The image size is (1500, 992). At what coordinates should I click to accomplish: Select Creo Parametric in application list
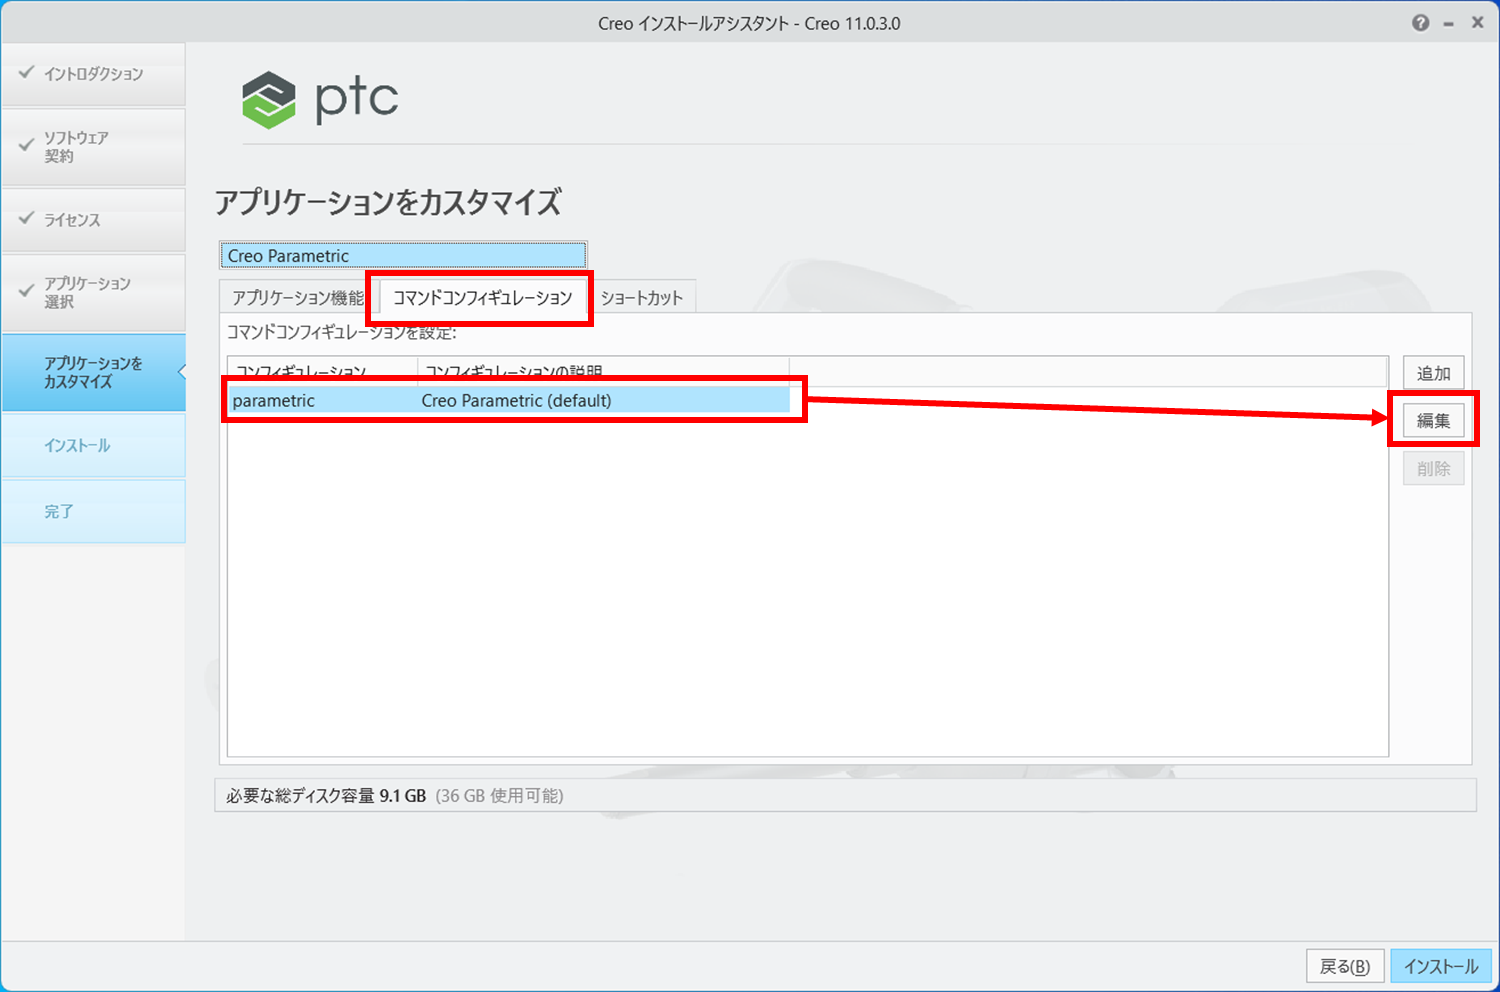[402, 256]
